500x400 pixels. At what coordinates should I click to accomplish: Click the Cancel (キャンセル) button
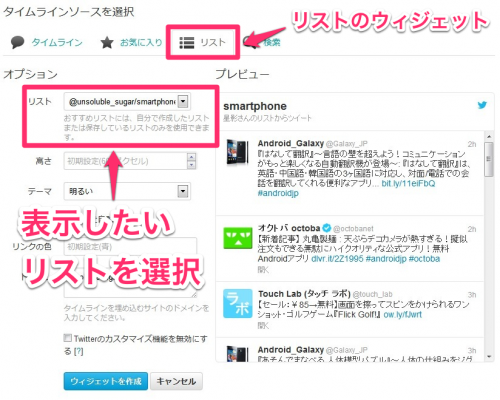click(x=176, y=381)
